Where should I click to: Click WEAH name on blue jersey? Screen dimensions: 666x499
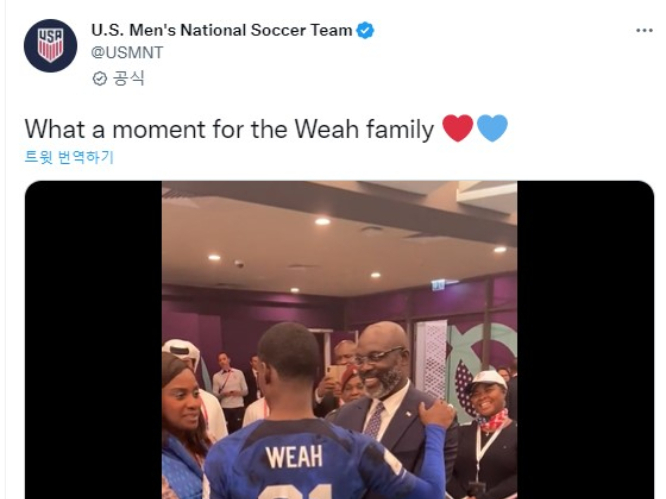pyautogui.click(x=294, y=457)
